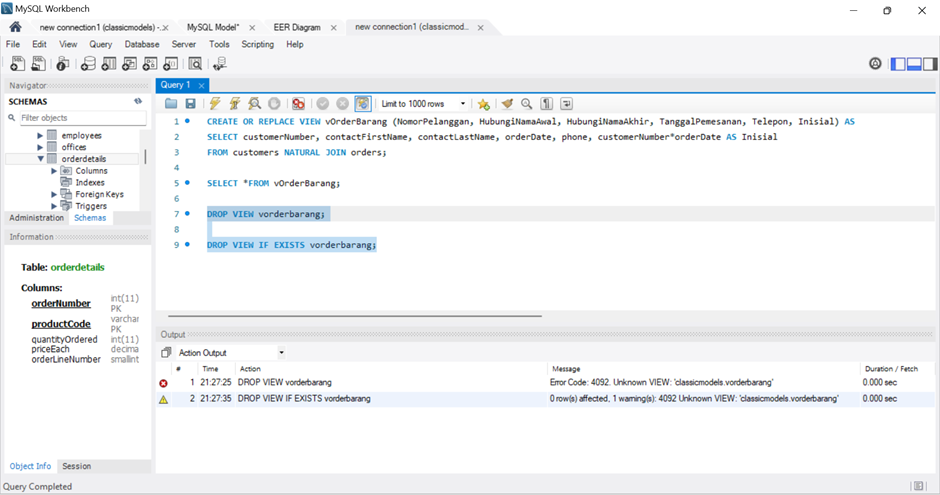Viewport: 940px width, 495px height.
Task: Create a new function toolbar icon
Action: click(171, 64)
